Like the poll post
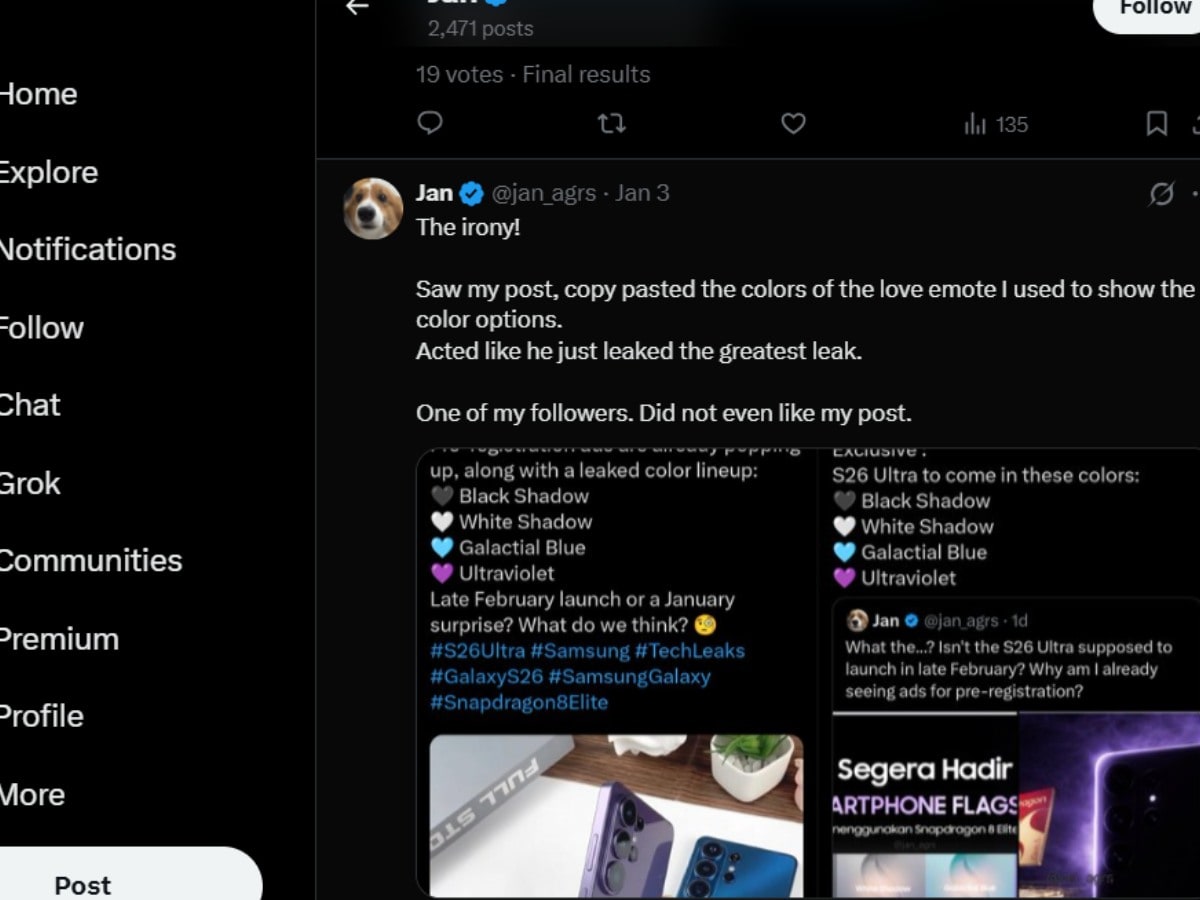 pos(793,123)
